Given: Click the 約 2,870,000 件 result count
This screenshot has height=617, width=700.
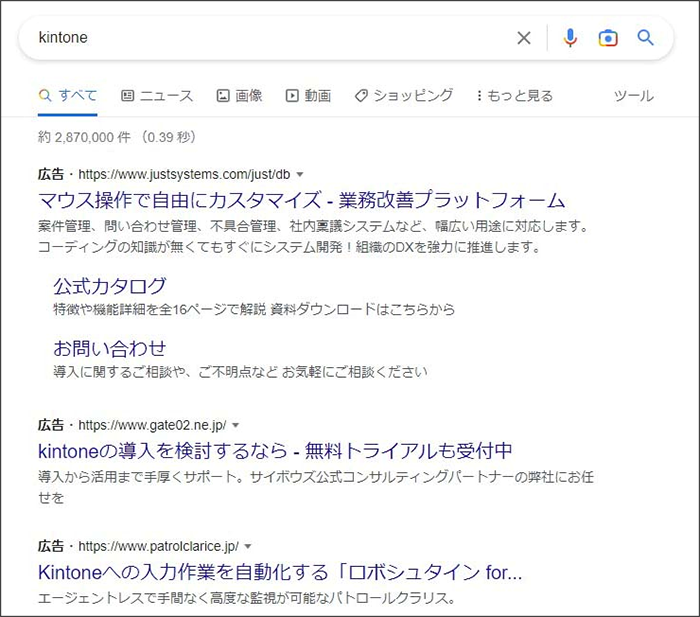Looking at the screenshot, I should 84,137.
